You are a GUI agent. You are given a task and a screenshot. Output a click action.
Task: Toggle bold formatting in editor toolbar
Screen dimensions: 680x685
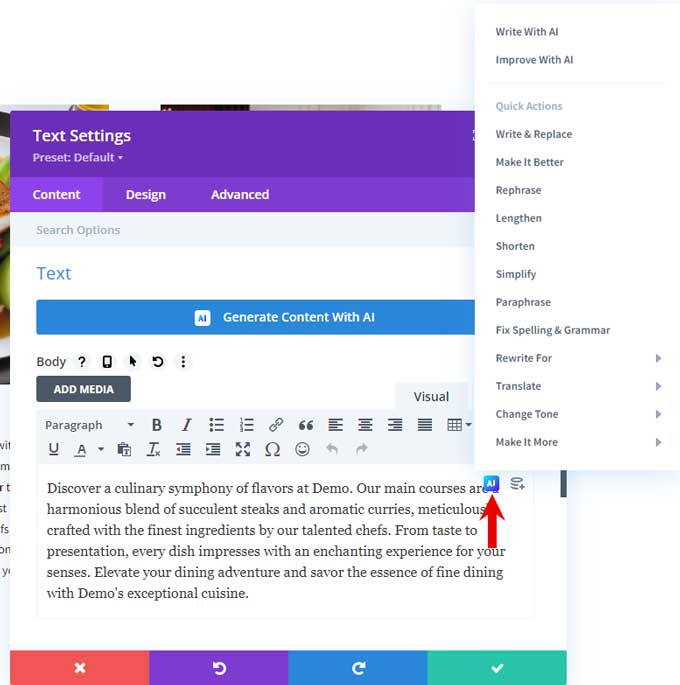tap(156, 425)
